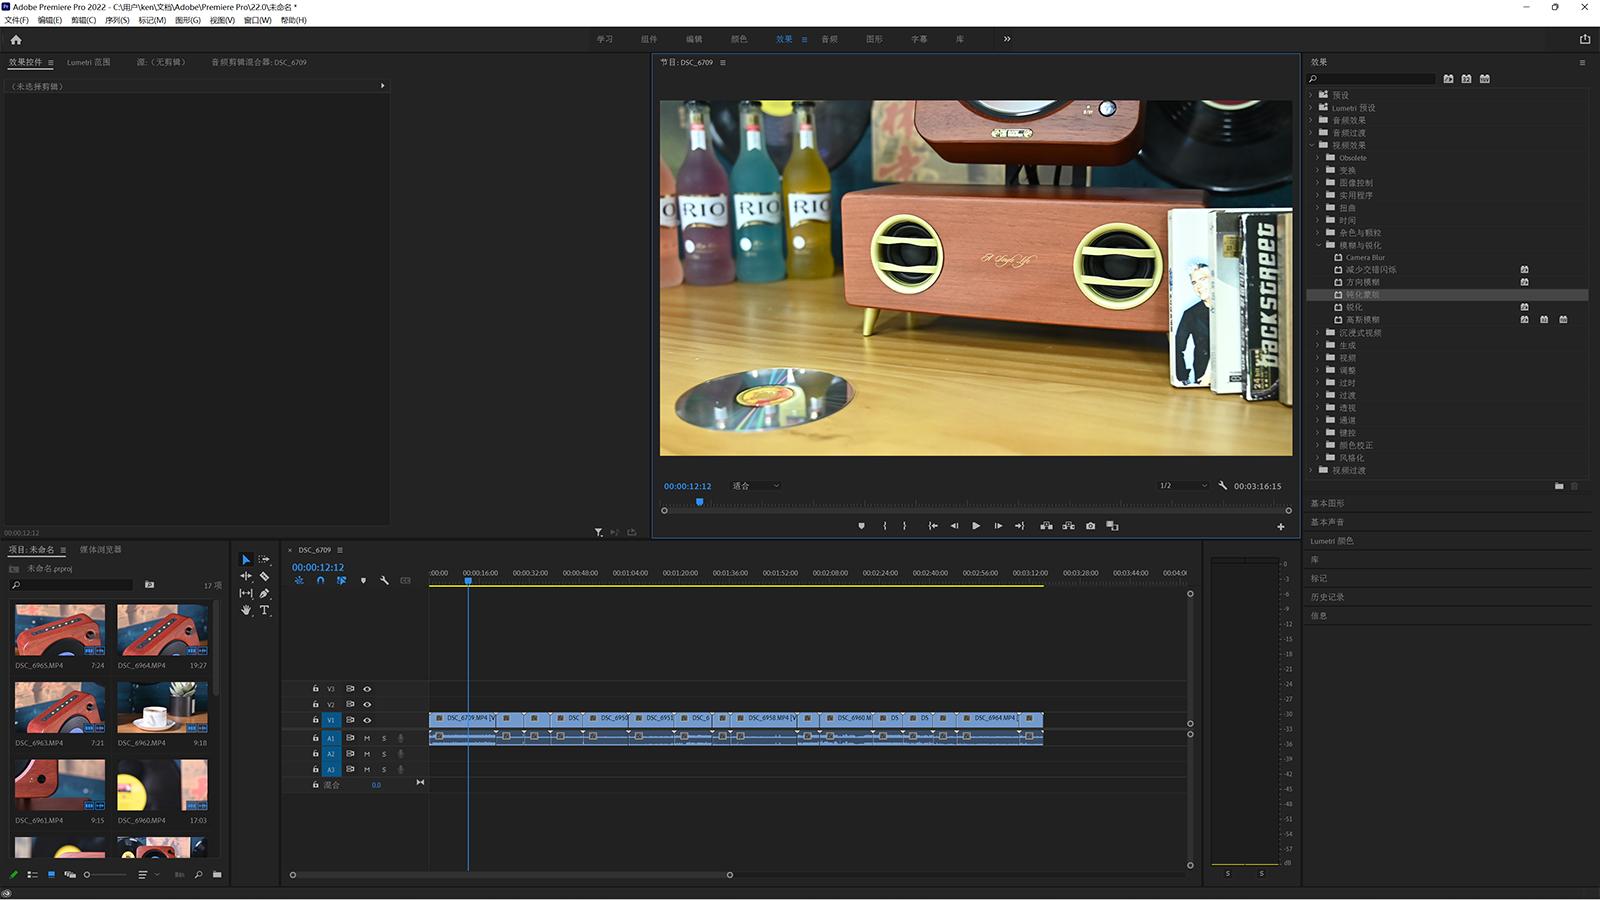The image size is (1600, 900).
Task: Mute audio track A1
Action: coord(367,739)
